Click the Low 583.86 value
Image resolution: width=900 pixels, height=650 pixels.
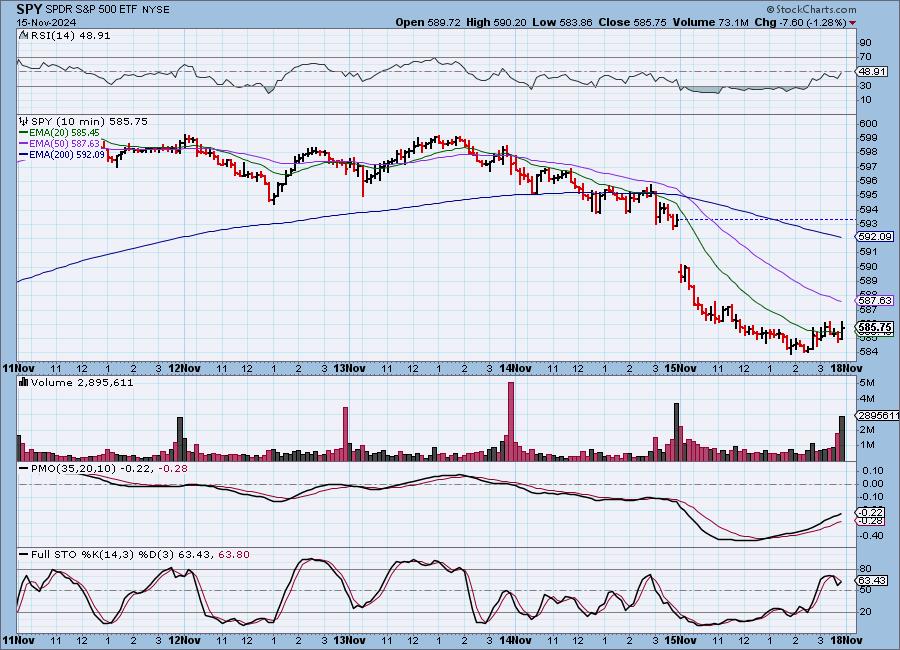coord(562,22)
